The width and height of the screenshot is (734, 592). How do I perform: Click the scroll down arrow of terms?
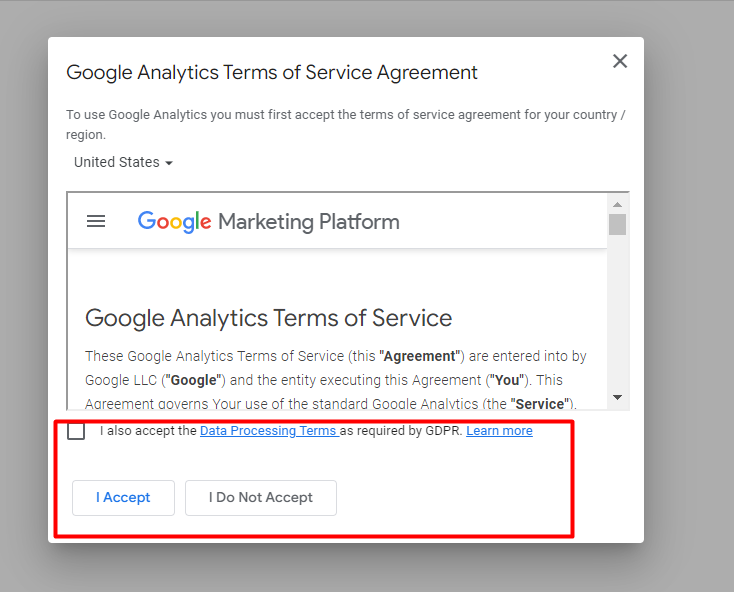point(617,397)
